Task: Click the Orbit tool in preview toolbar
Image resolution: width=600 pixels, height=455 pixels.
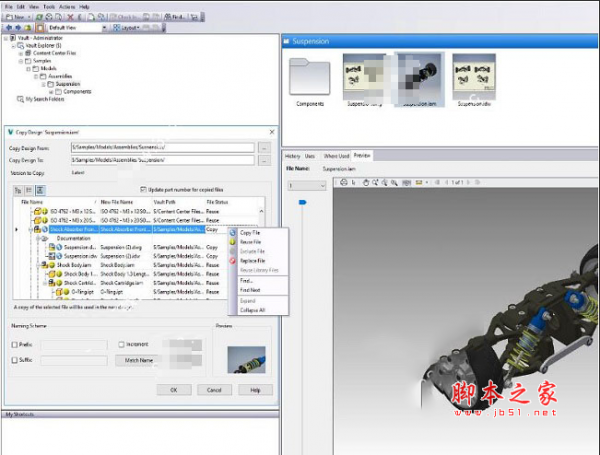Action: tap(344, 183)
